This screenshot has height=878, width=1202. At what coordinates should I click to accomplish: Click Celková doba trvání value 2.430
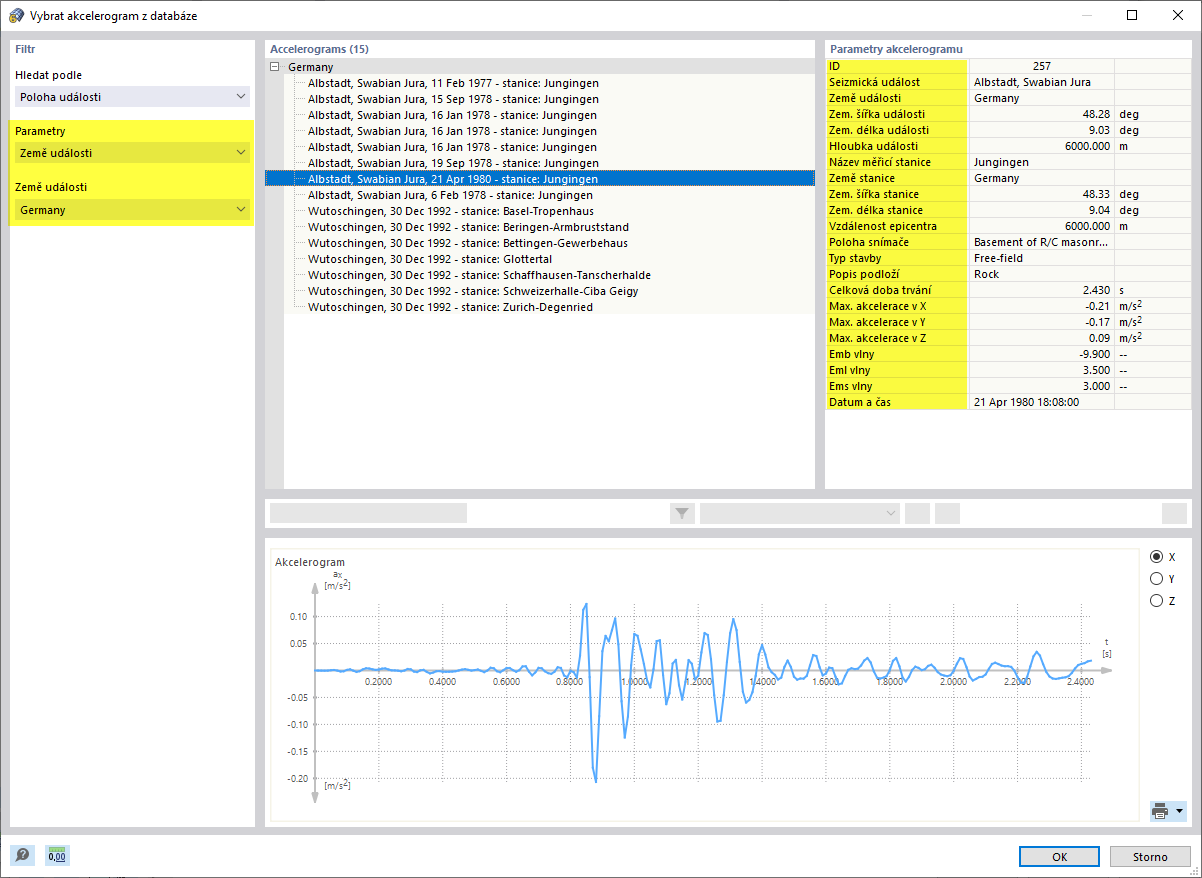(1042, 290)
